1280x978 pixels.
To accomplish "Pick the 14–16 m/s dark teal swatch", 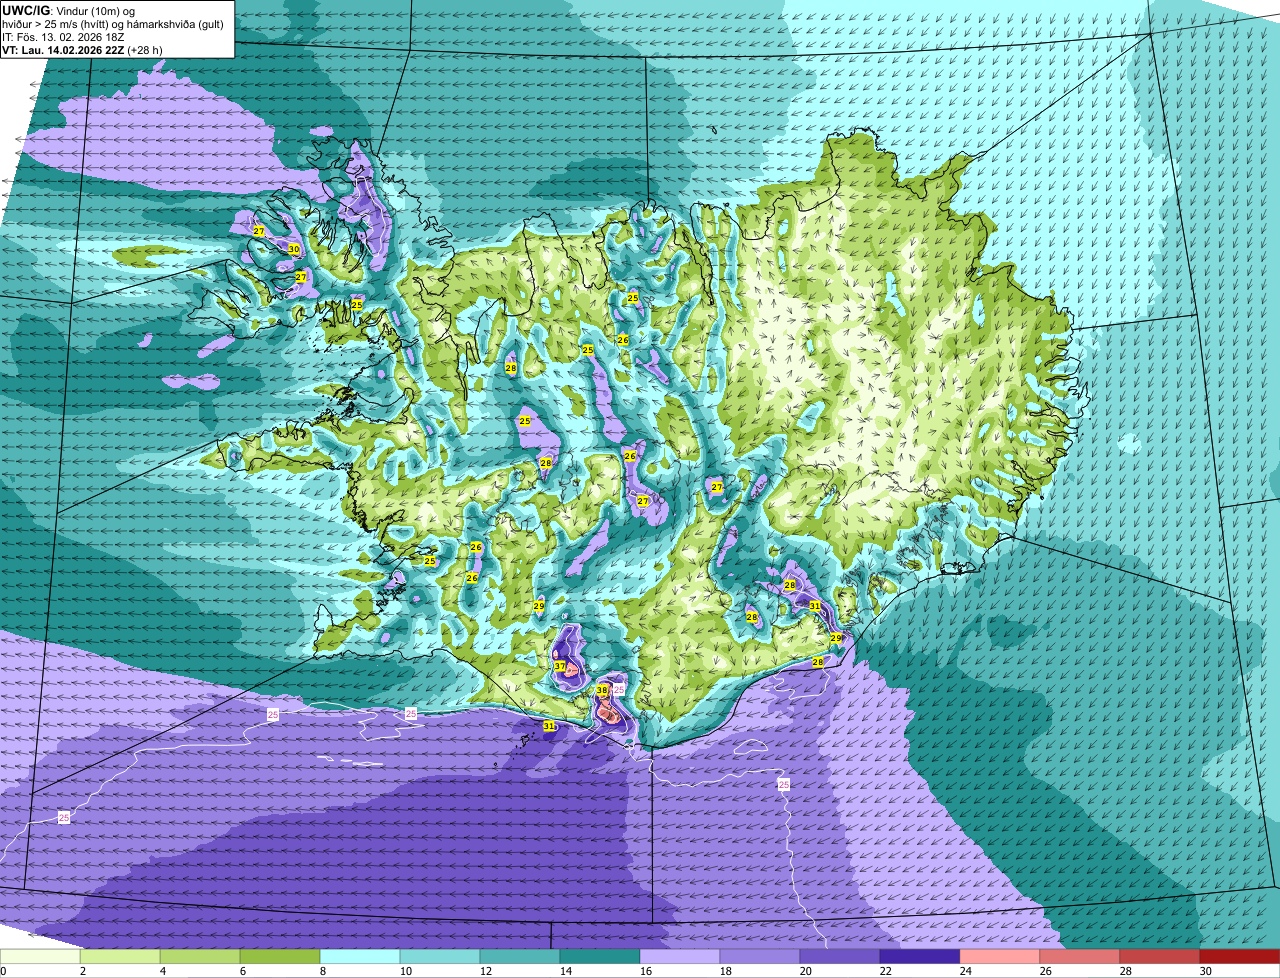I will click(x=600, y=956).
